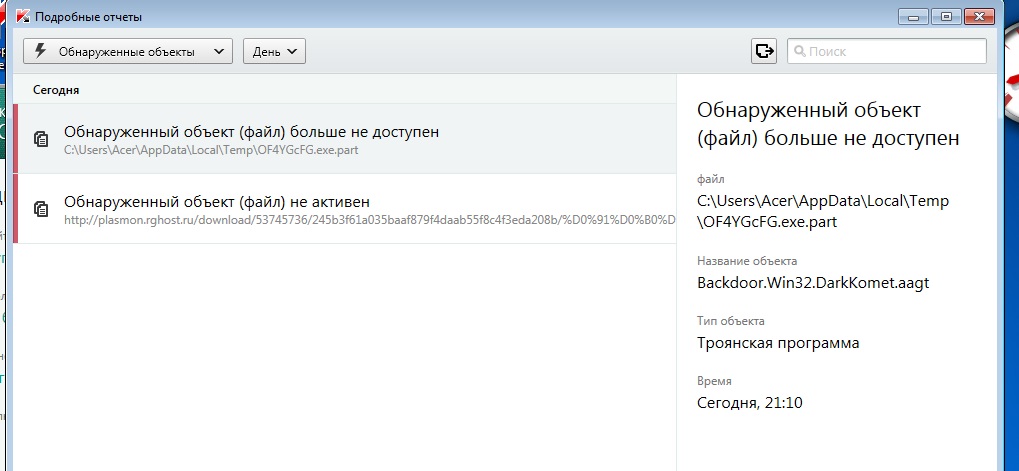Click the plasmon.rghost.ru download URL
The image size is (1019, 471).
360,218
